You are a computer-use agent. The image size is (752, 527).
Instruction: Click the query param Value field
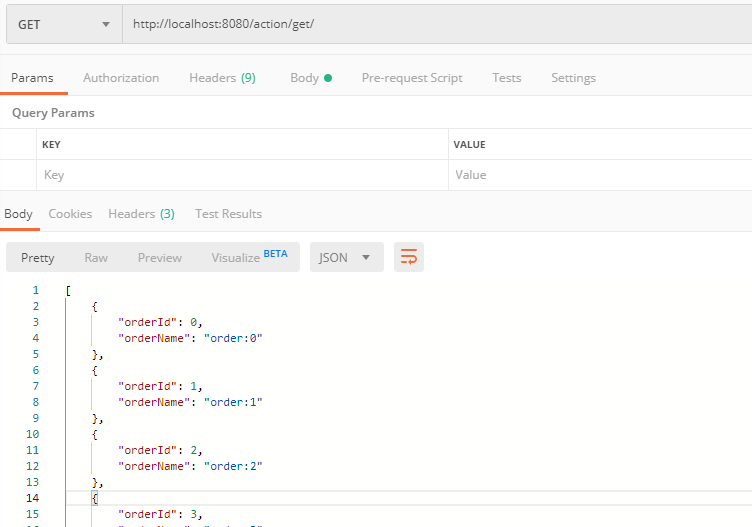tap(598, 175)
